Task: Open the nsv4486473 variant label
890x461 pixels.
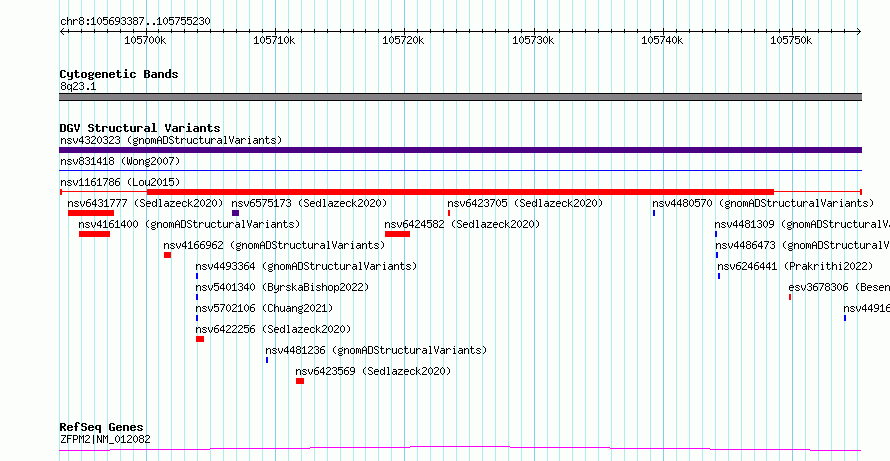Action: click(802, 245)
